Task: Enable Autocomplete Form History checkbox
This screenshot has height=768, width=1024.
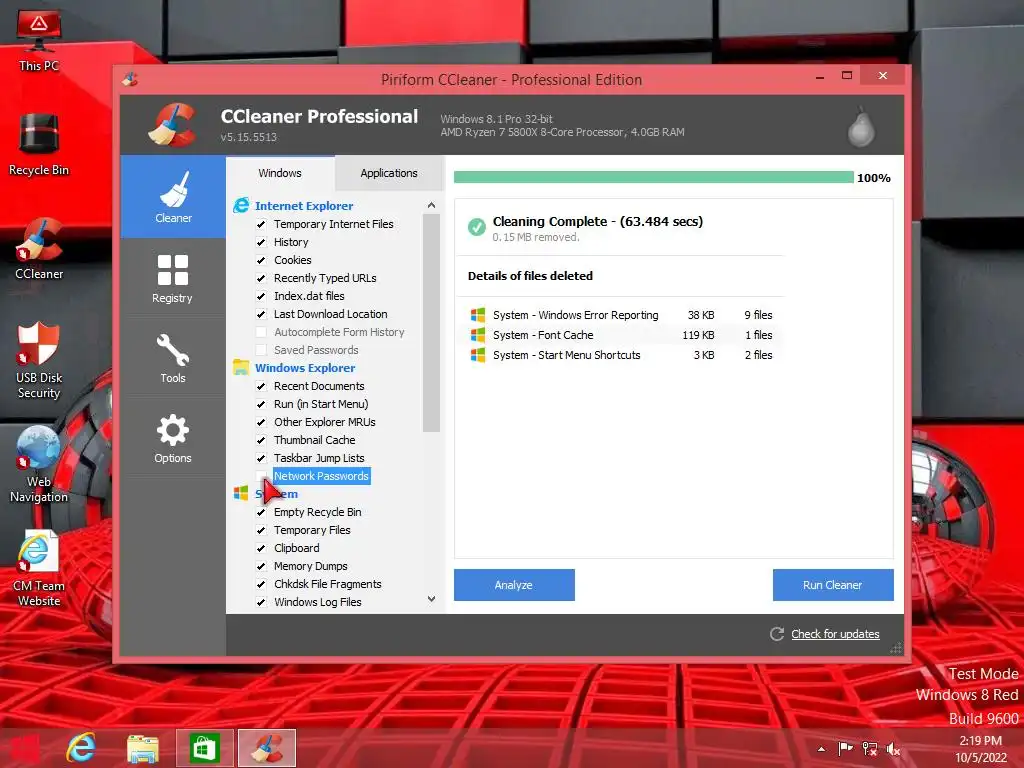Action: click(x=261, y=332)
